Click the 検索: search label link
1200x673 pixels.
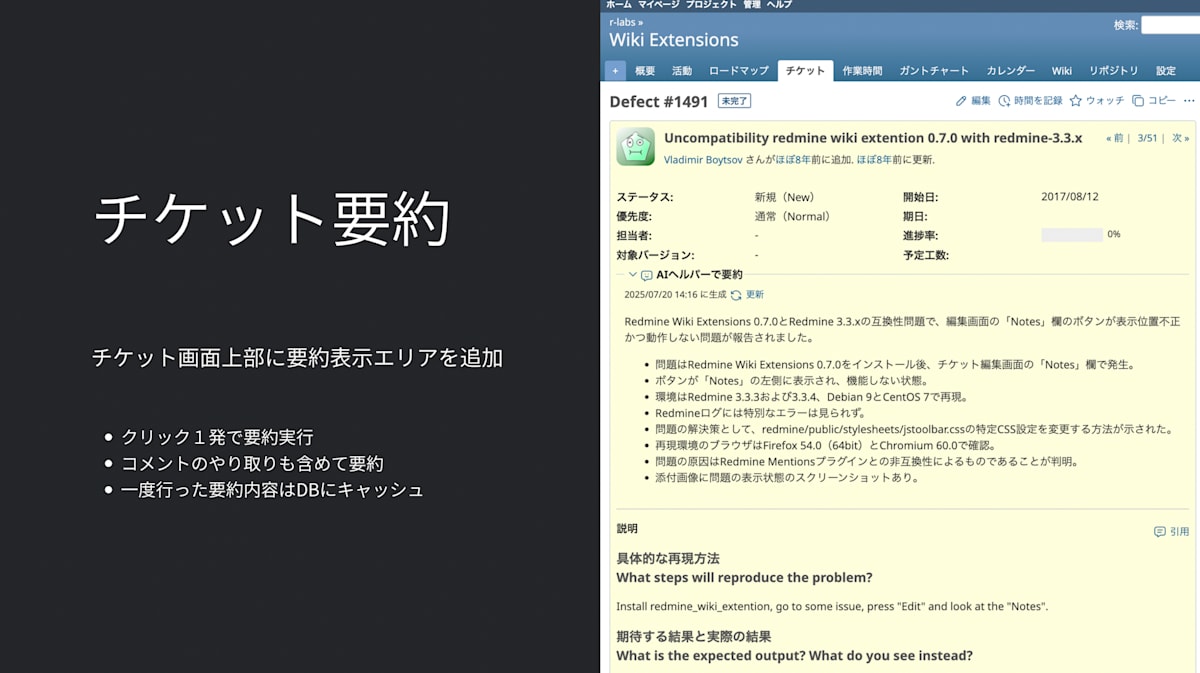pyautogui.click(x=1126, y=25)
